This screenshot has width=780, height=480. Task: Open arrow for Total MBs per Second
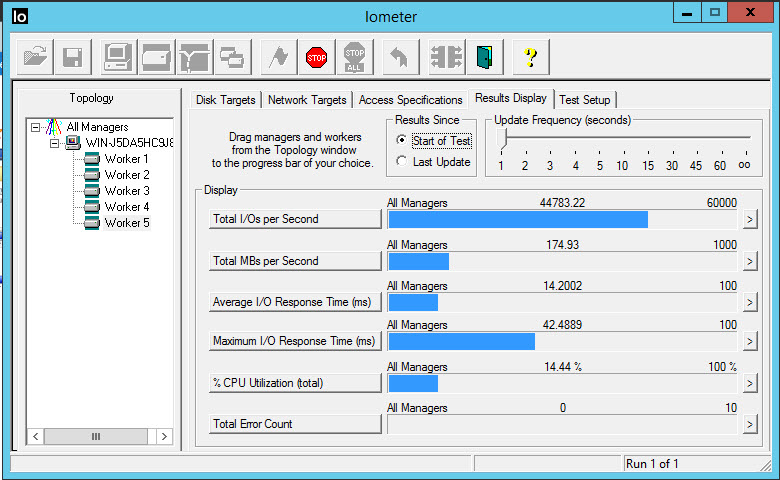tap(750, 262)
